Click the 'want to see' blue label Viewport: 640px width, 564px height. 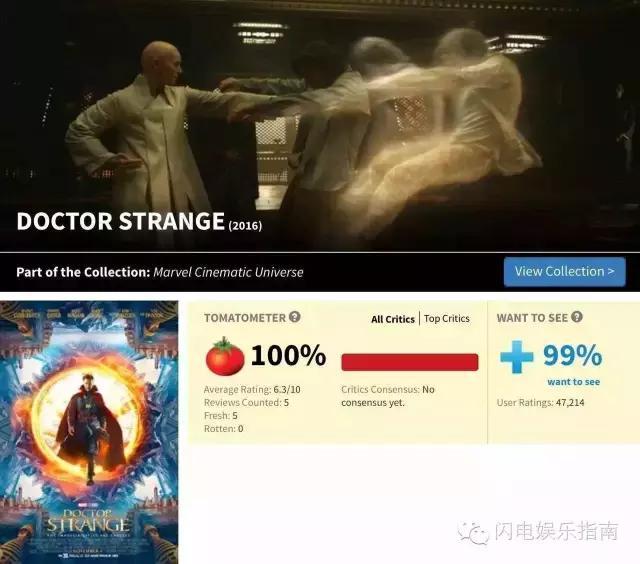(573, 382)
